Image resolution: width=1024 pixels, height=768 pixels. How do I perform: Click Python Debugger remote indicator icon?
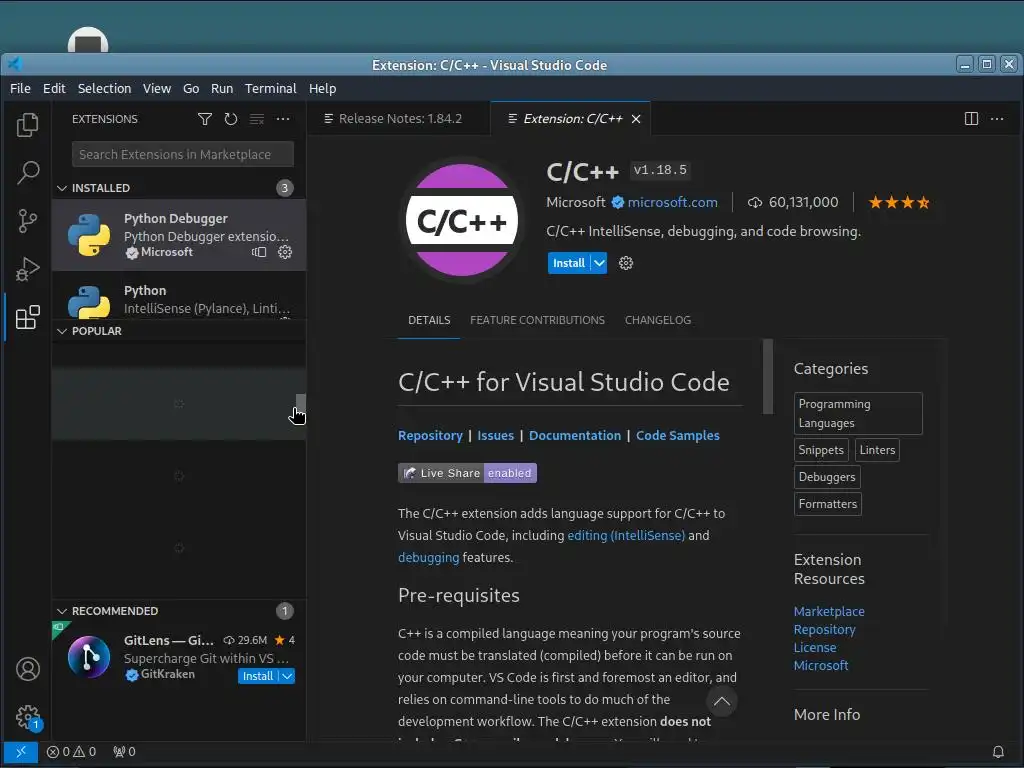(x=259, y=252)
